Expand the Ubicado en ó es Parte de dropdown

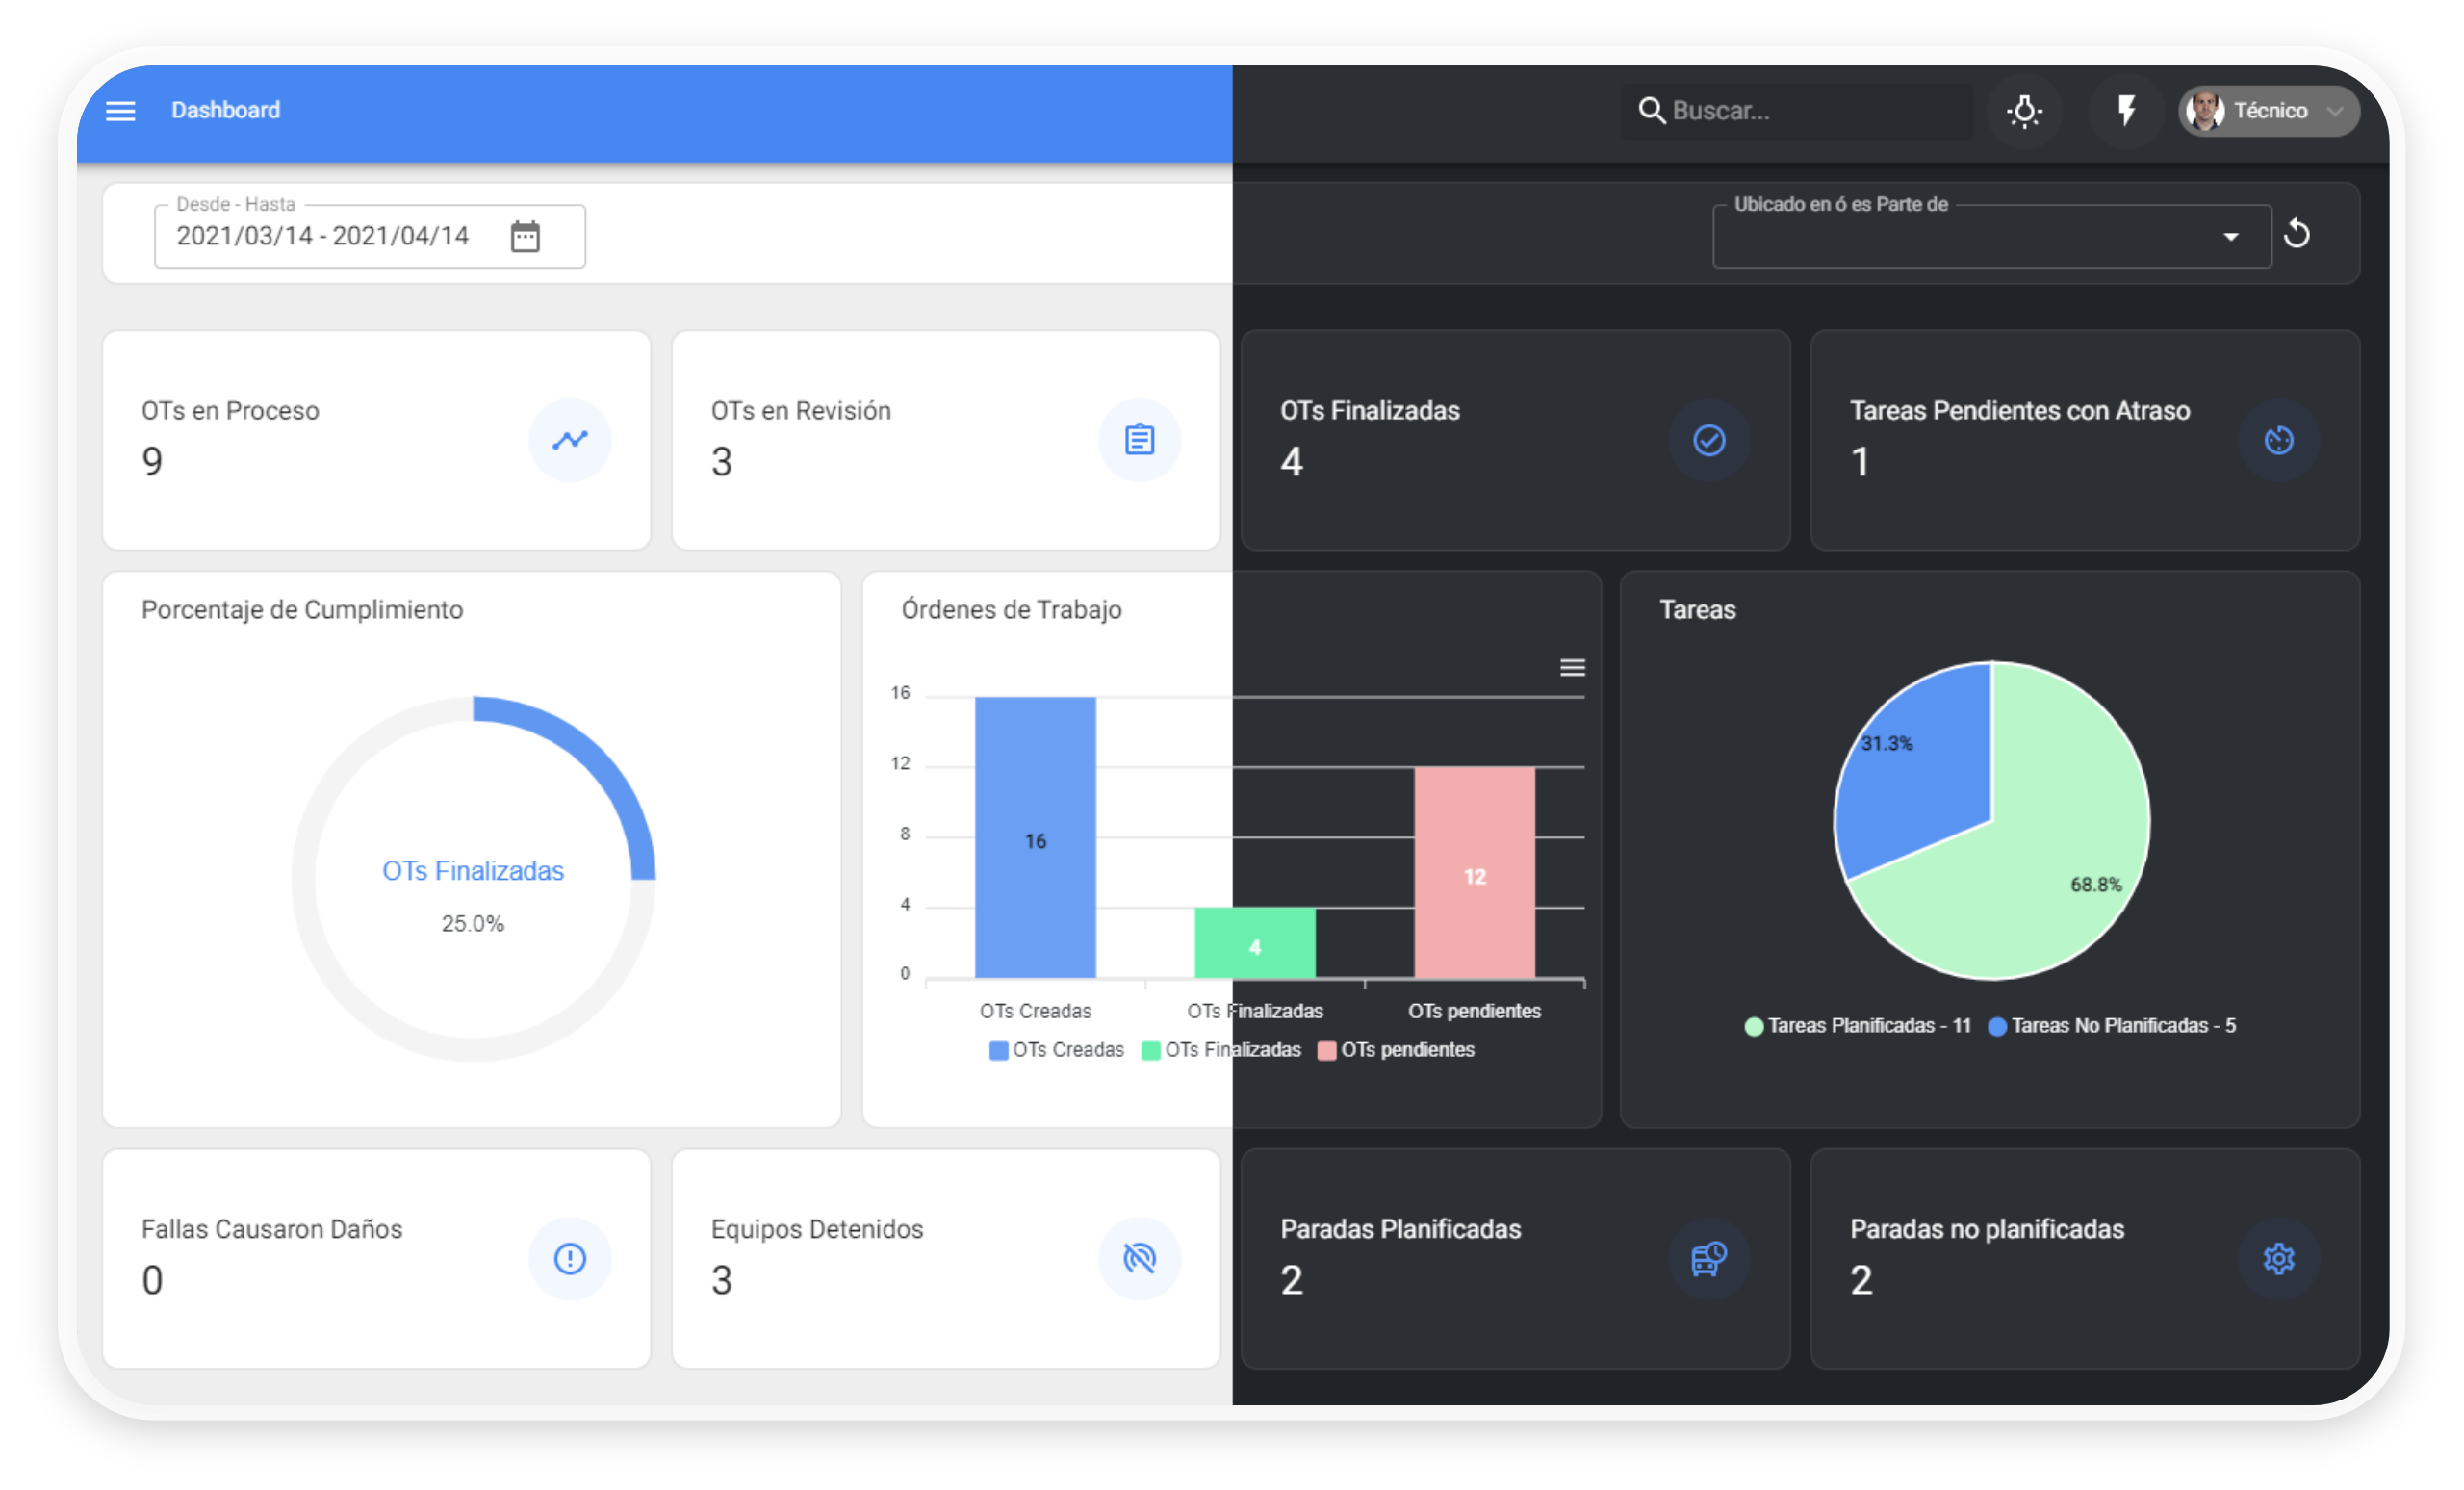[2230, 237]
